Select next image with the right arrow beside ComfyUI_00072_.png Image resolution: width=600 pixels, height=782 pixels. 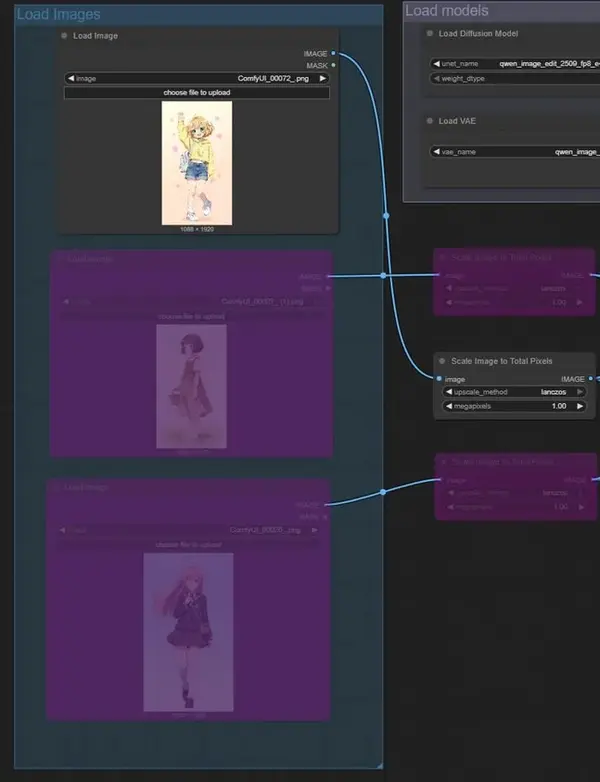(x=323, y=78)
